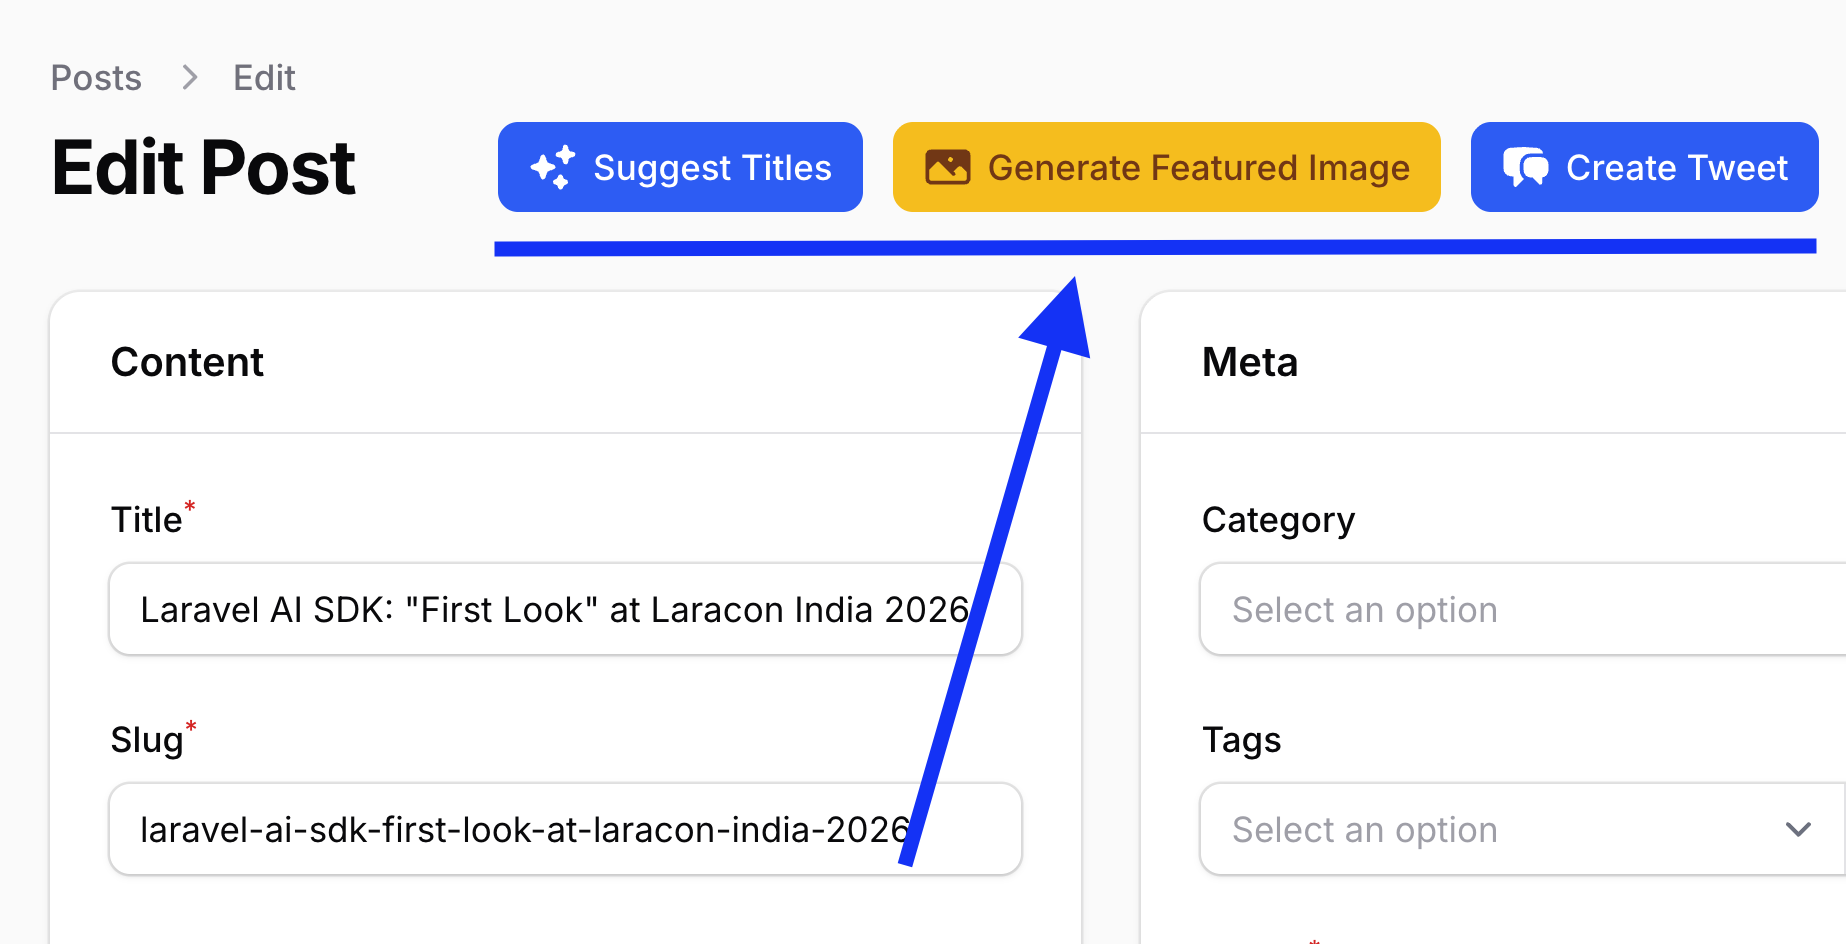This screenshot has height=944, width=1846.
Task: Click the breadcrumb chevron separator after Posts
Action: (189, 77)
